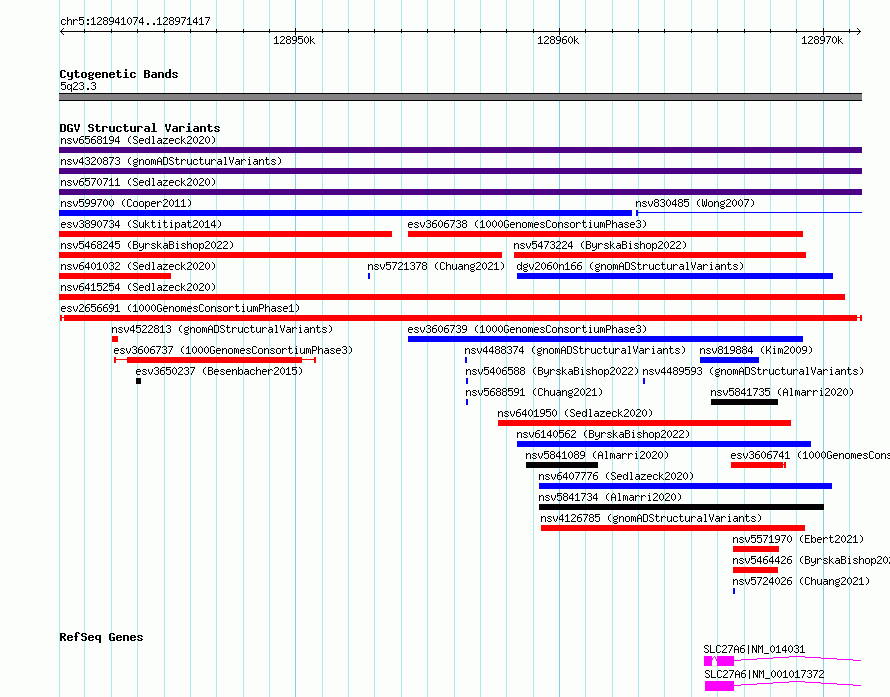The width and height of the screenshot is (890, 697).
Task: Click esv3890734 (Suktitipat2014) red bar
Action: click(x=225, y=234)
